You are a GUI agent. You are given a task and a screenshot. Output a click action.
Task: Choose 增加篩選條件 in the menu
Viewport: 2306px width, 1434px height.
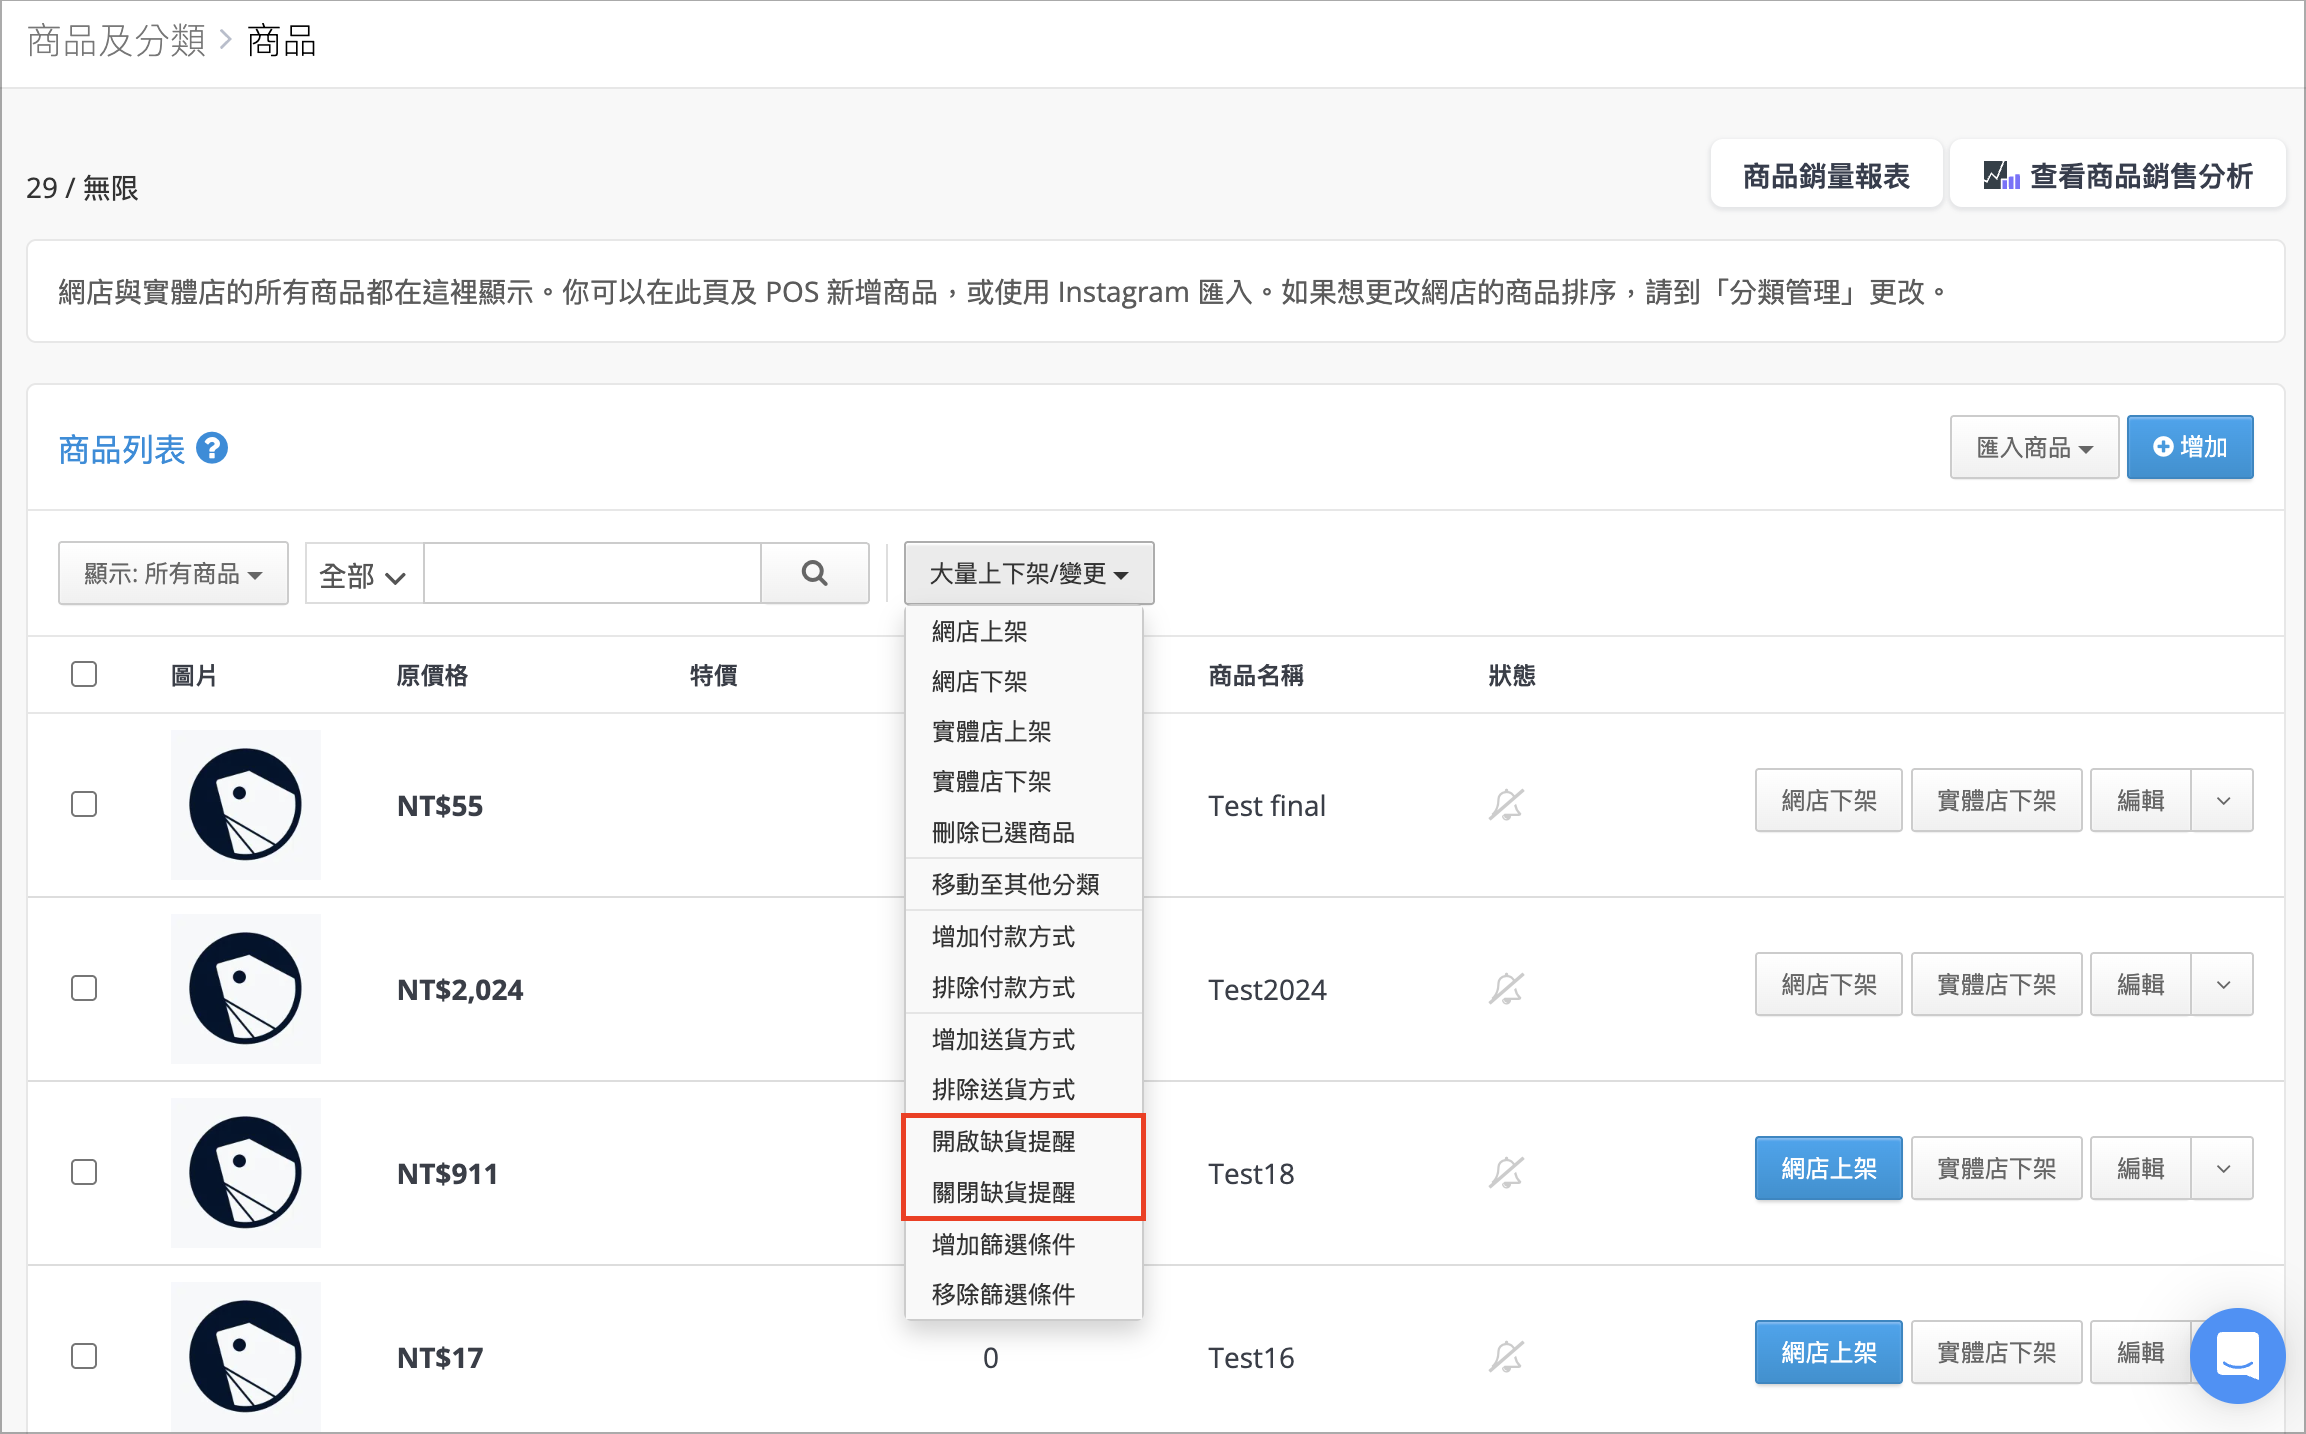click(1023, 1244)
